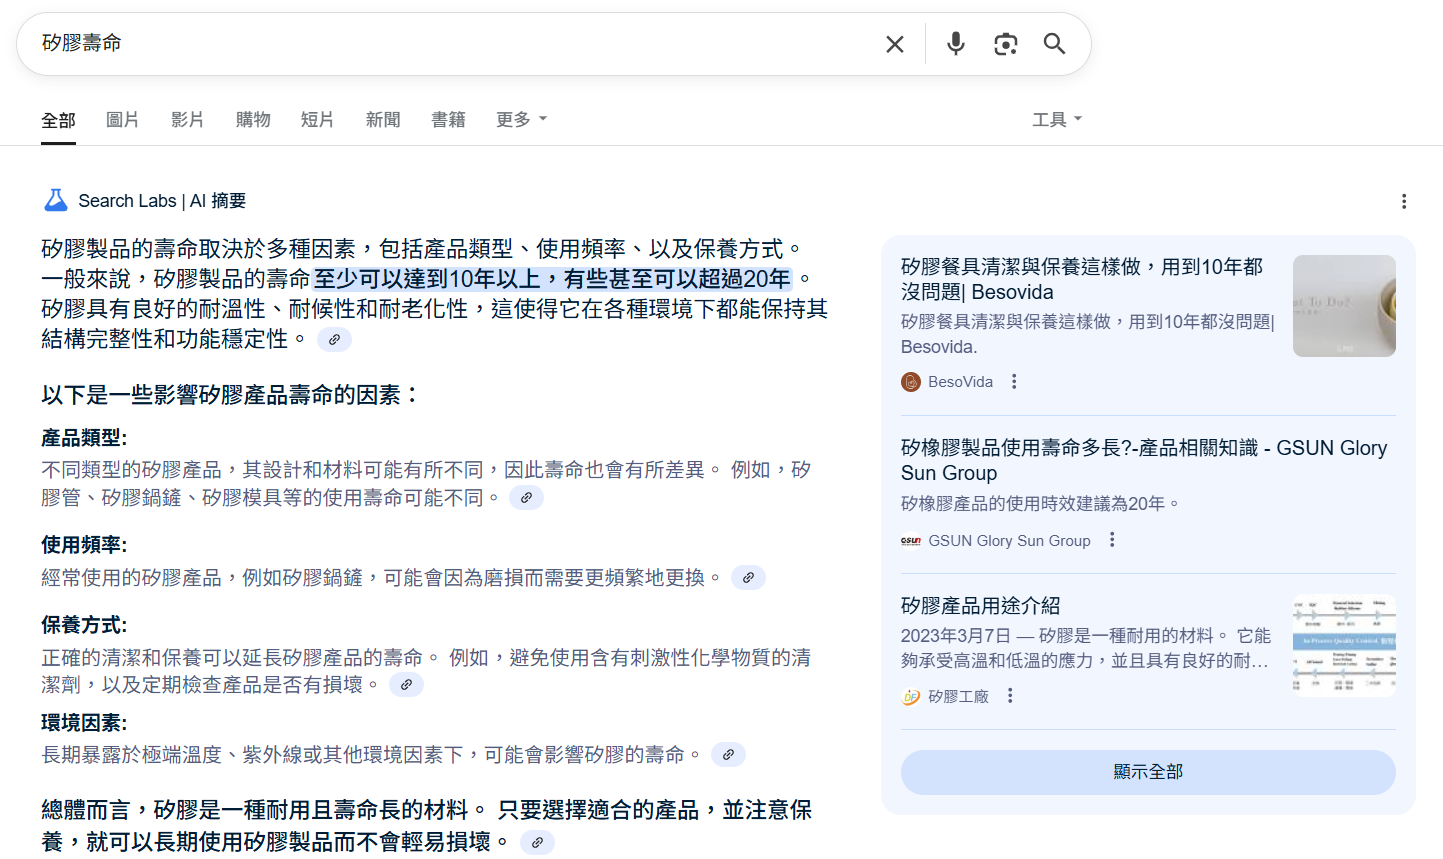
Task: Click the 使用頻率: subheading
Action: 84,545
